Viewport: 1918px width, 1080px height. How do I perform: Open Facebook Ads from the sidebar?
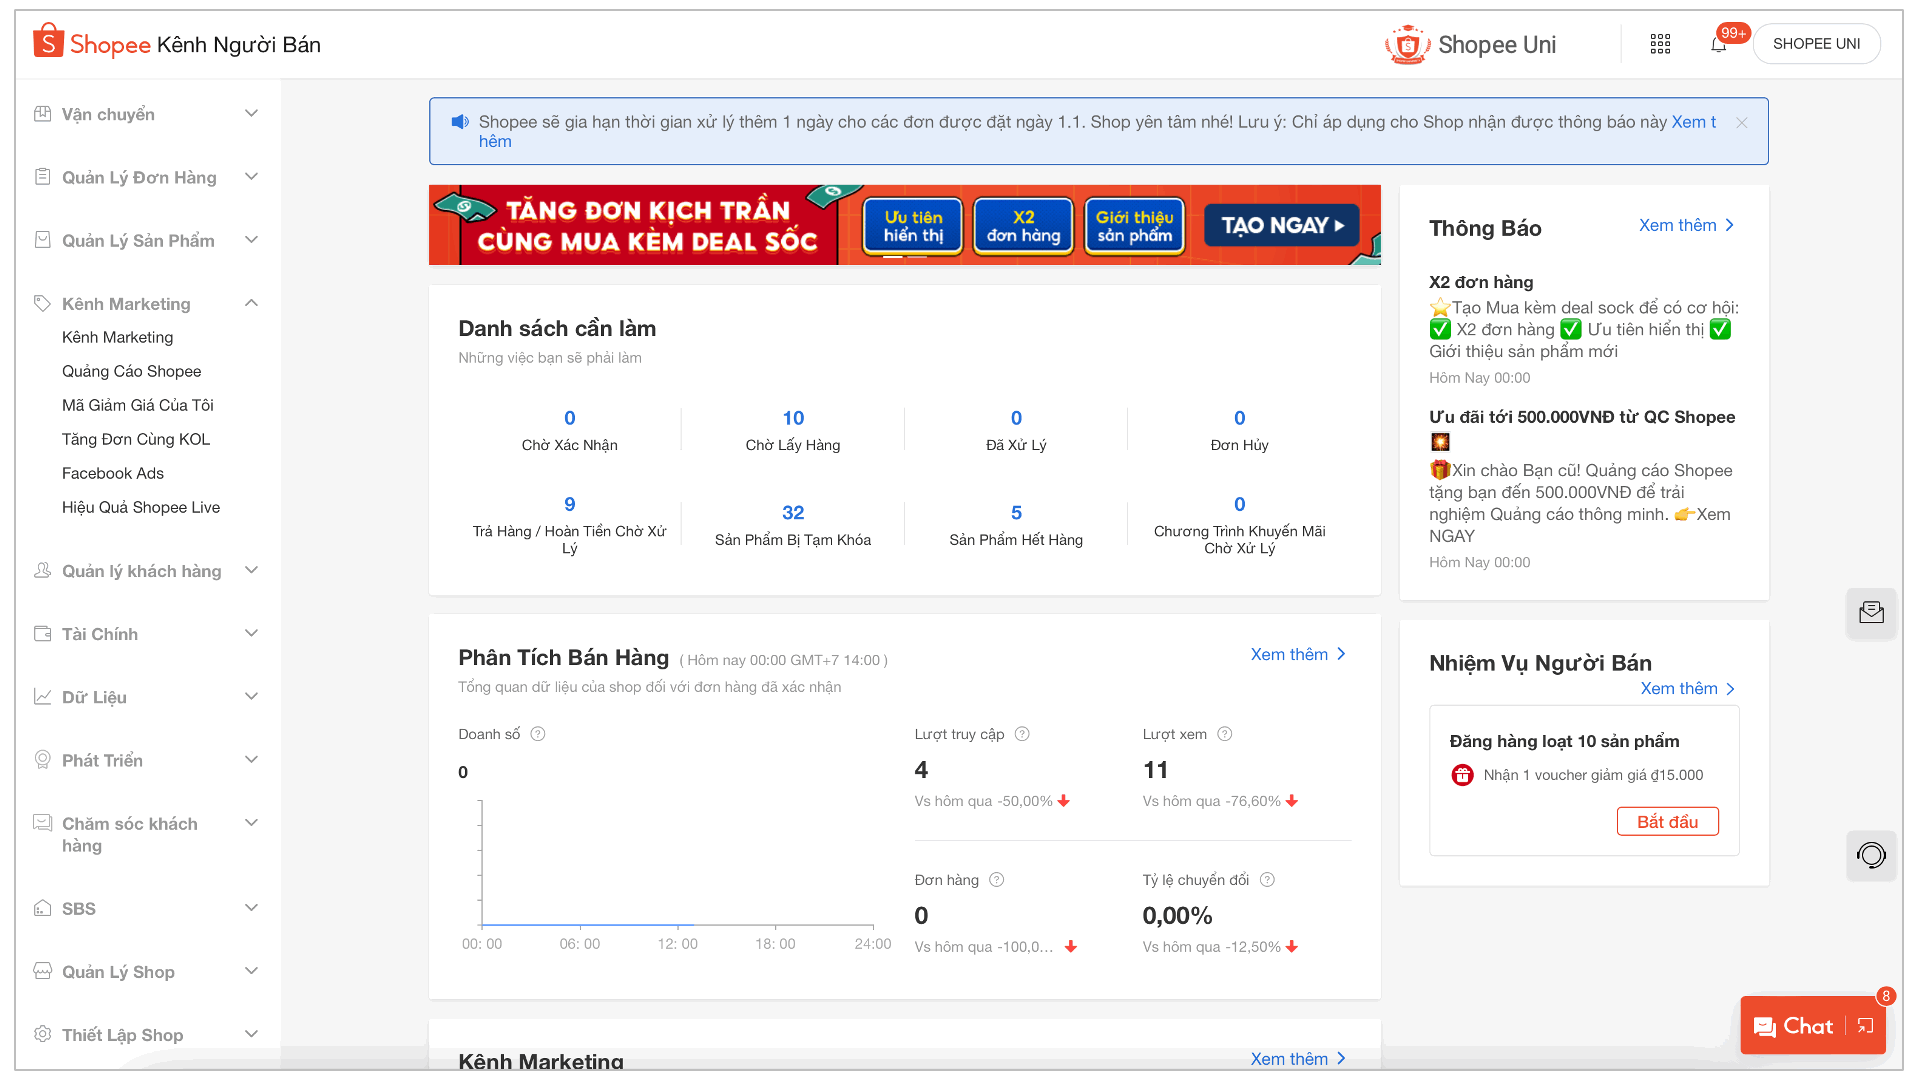(x=112, y=473)
